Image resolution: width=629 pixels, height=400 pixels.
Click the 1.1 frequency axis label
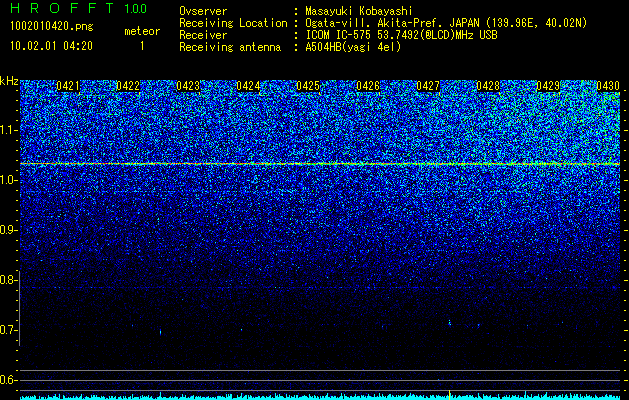pos(7,130)
